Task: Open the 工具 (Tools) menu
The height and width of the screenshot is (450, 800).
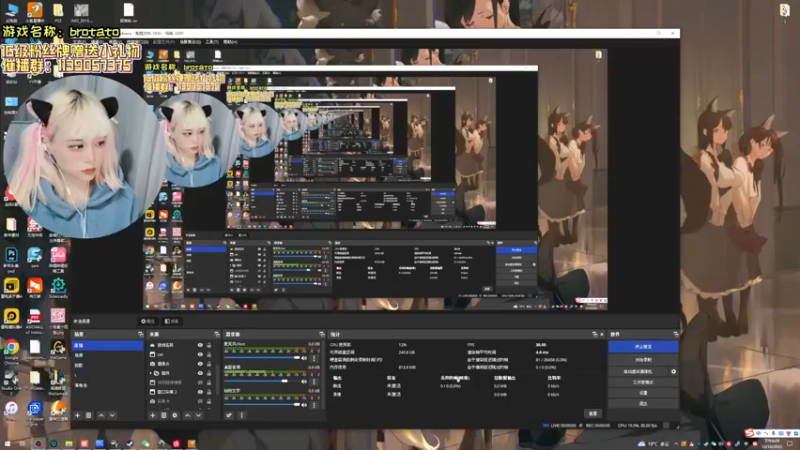Action: [212, 42]
